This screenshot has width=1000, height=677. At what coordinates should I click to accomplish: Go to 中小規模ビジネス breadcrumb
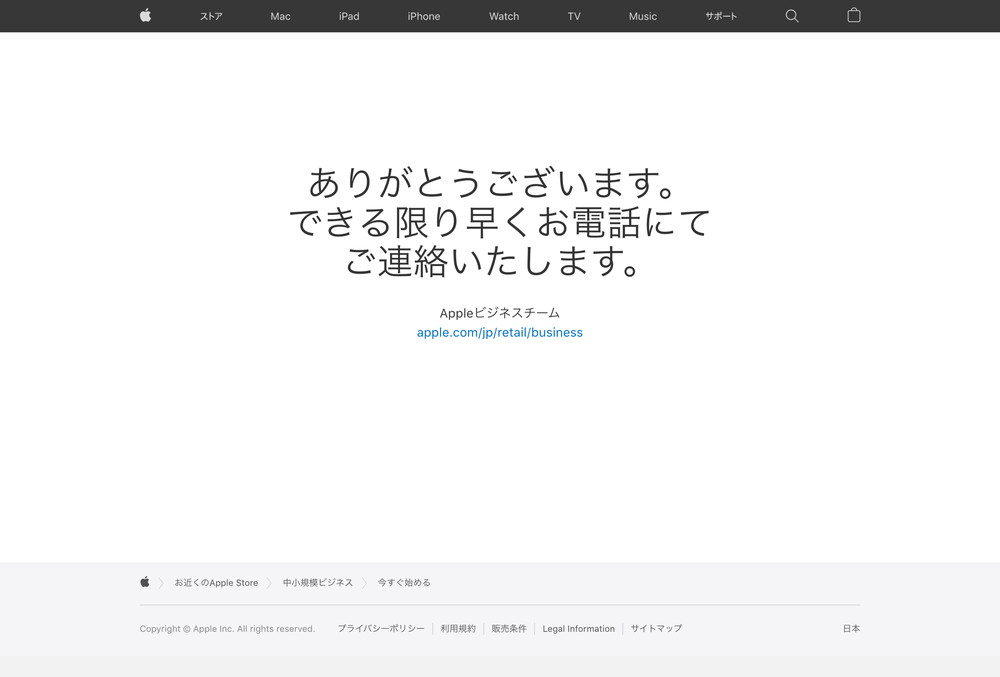pyautogui.click(x=318, y=583)
